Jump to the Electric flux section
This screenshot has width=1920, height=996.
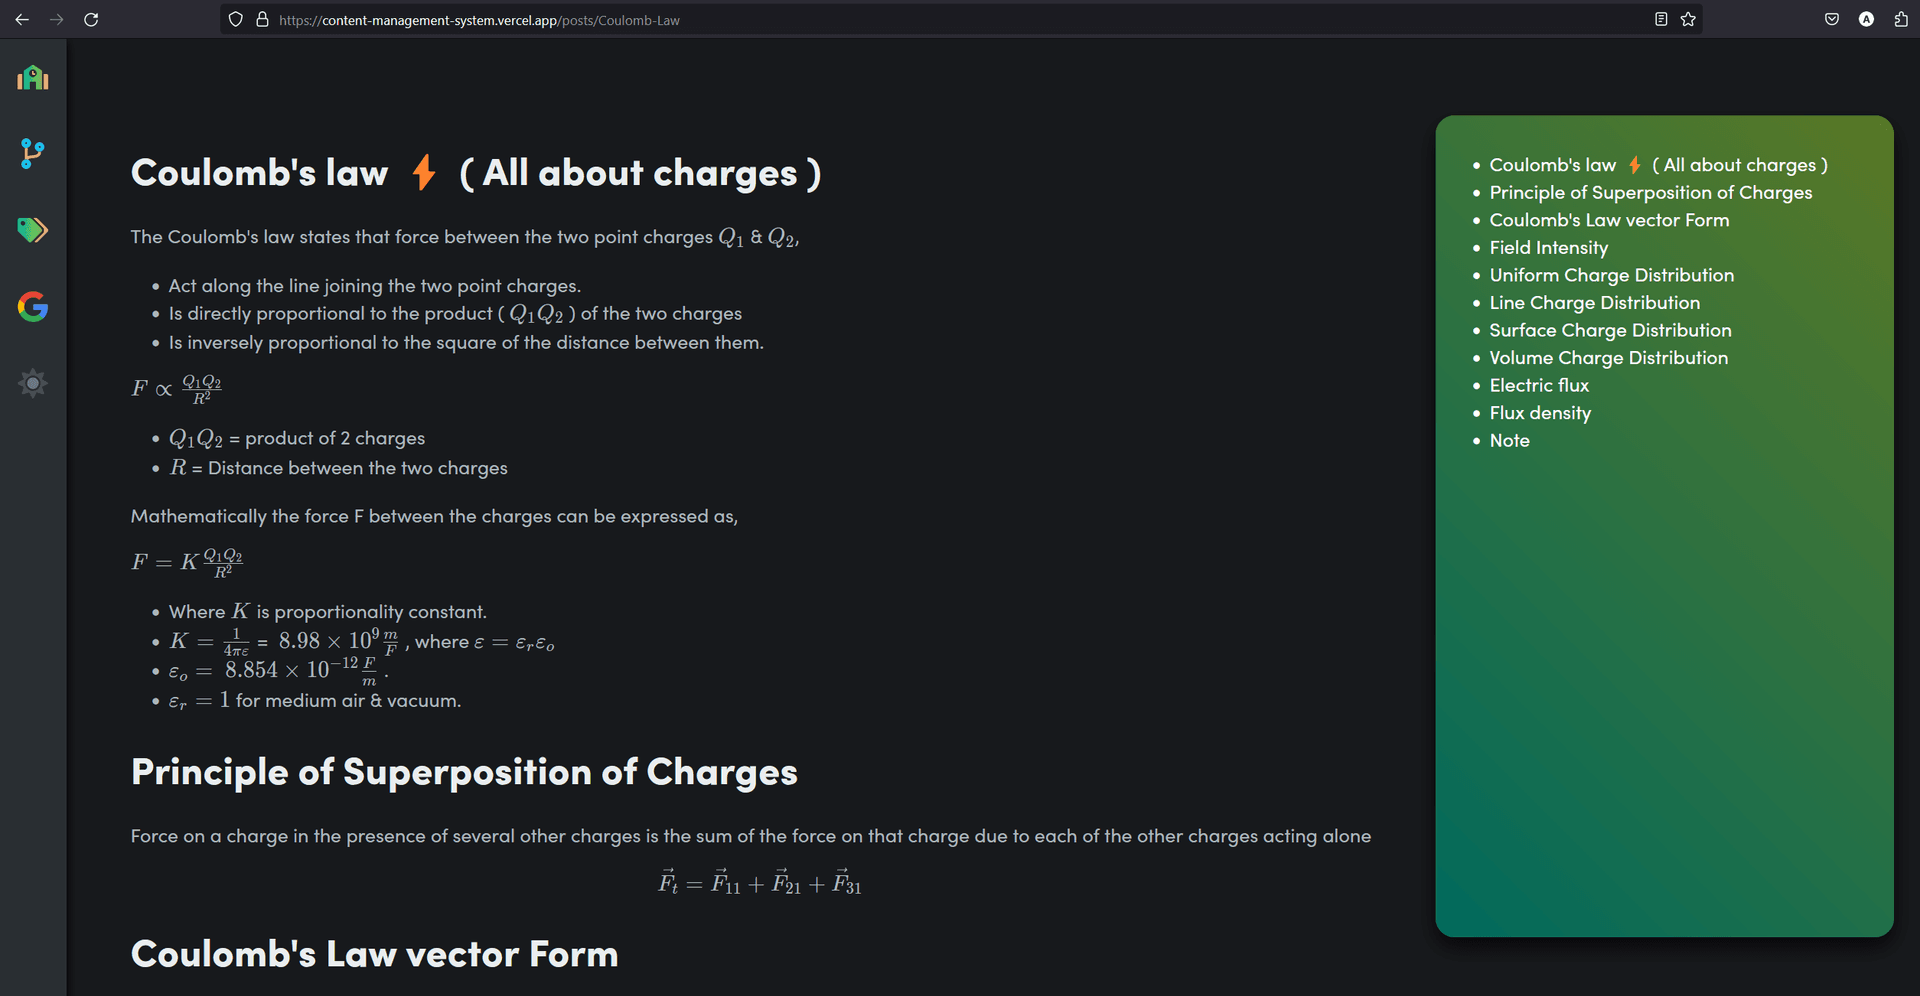(x=1538, y=385)
